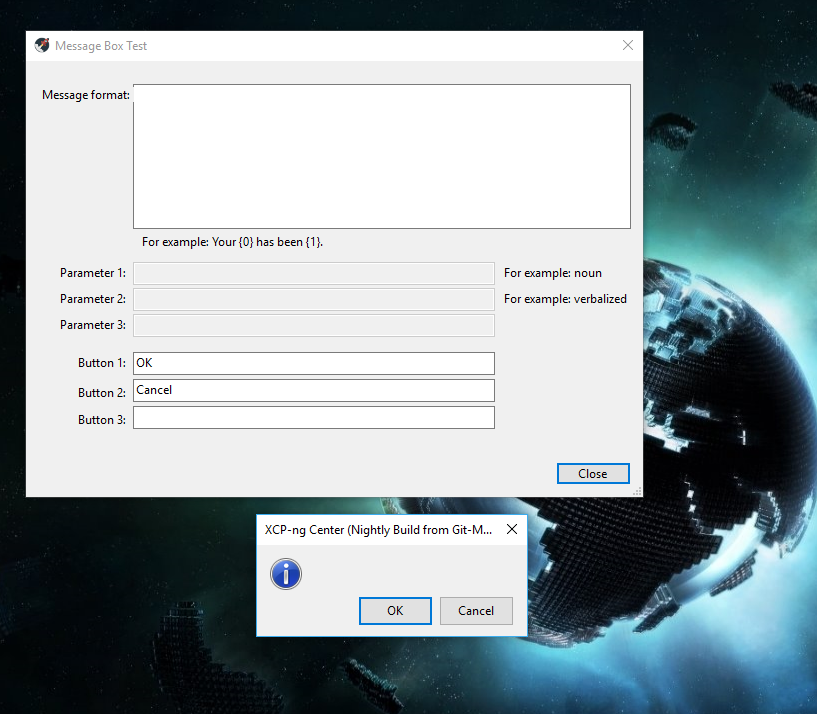Click the Message Box Test application icon
Viewport: 817px width, 714px height.
[41, 45]
